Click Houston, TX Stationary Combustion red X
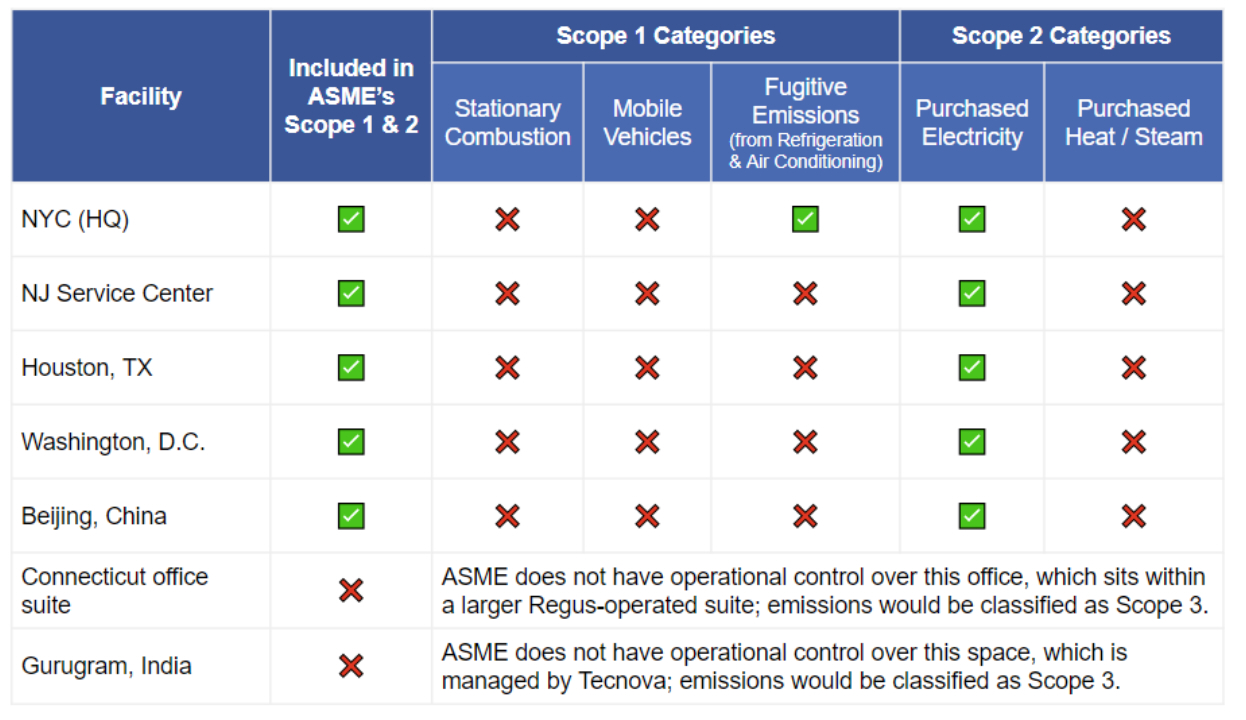Screen dimensions: 1246x720 pos(507,367)
